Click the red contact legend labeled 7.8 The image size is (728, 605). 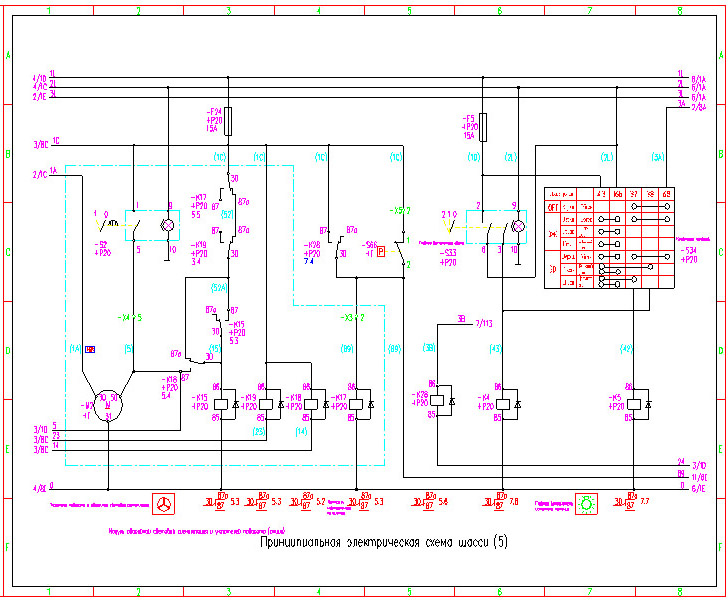pos(500,502)
